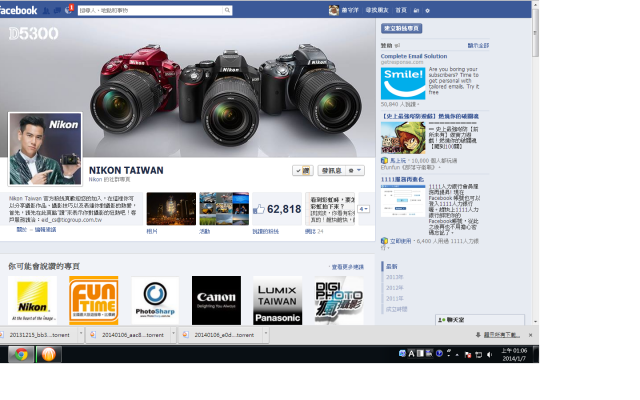Open the 20140106_e0d torrent download
This screenshot has width=640, height=400.
221,335
